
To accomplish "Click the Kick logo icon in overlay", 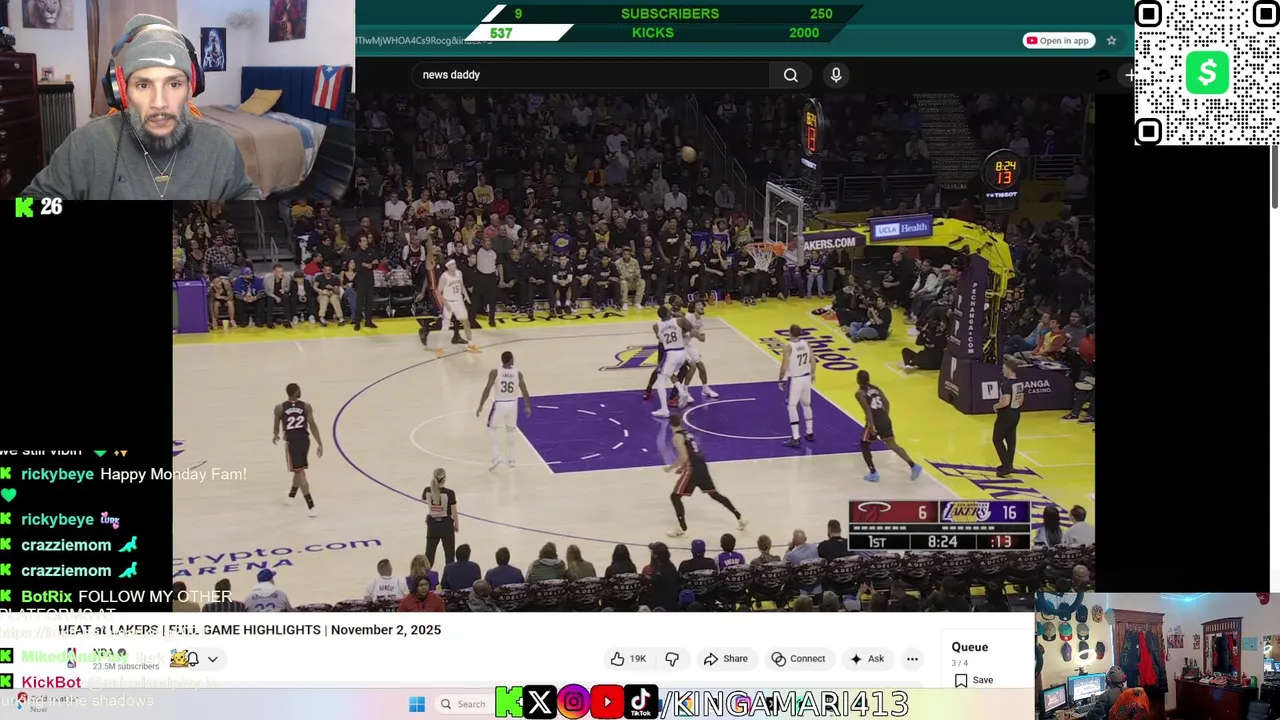I will tap(508, 703).
